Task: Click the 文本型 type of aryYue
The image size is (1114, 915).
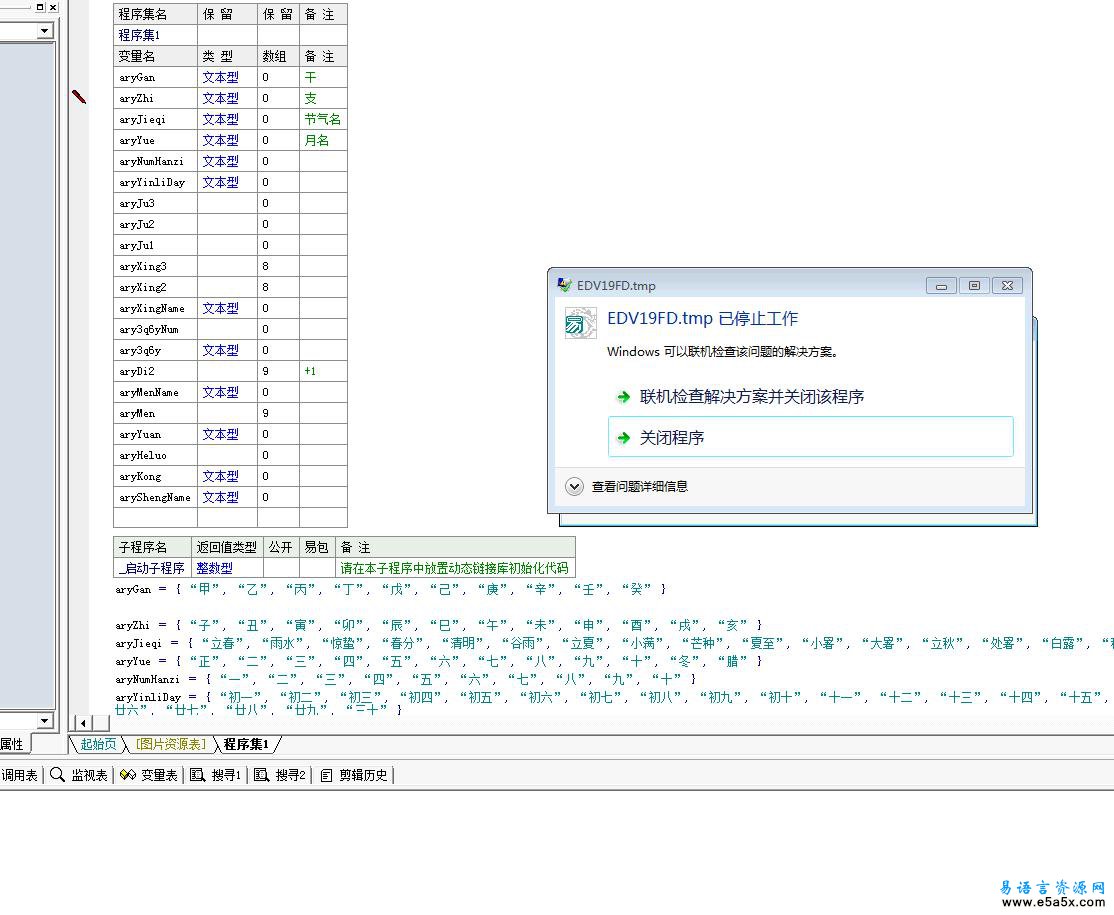Action: point(227,140)
